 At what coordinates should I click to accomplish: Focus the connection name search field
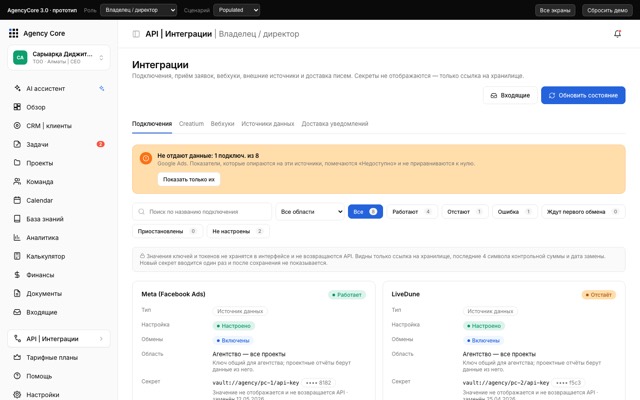point(202,211)
